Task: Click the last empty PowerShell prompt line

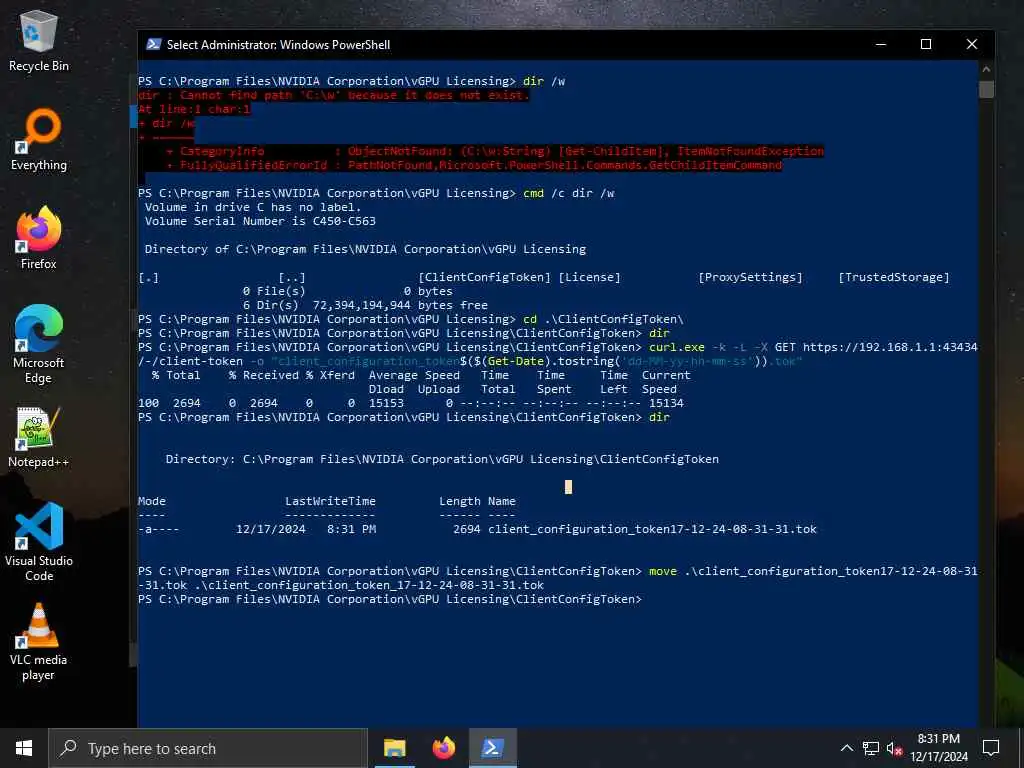Action: pyautogui.click(x=390, y=599)
